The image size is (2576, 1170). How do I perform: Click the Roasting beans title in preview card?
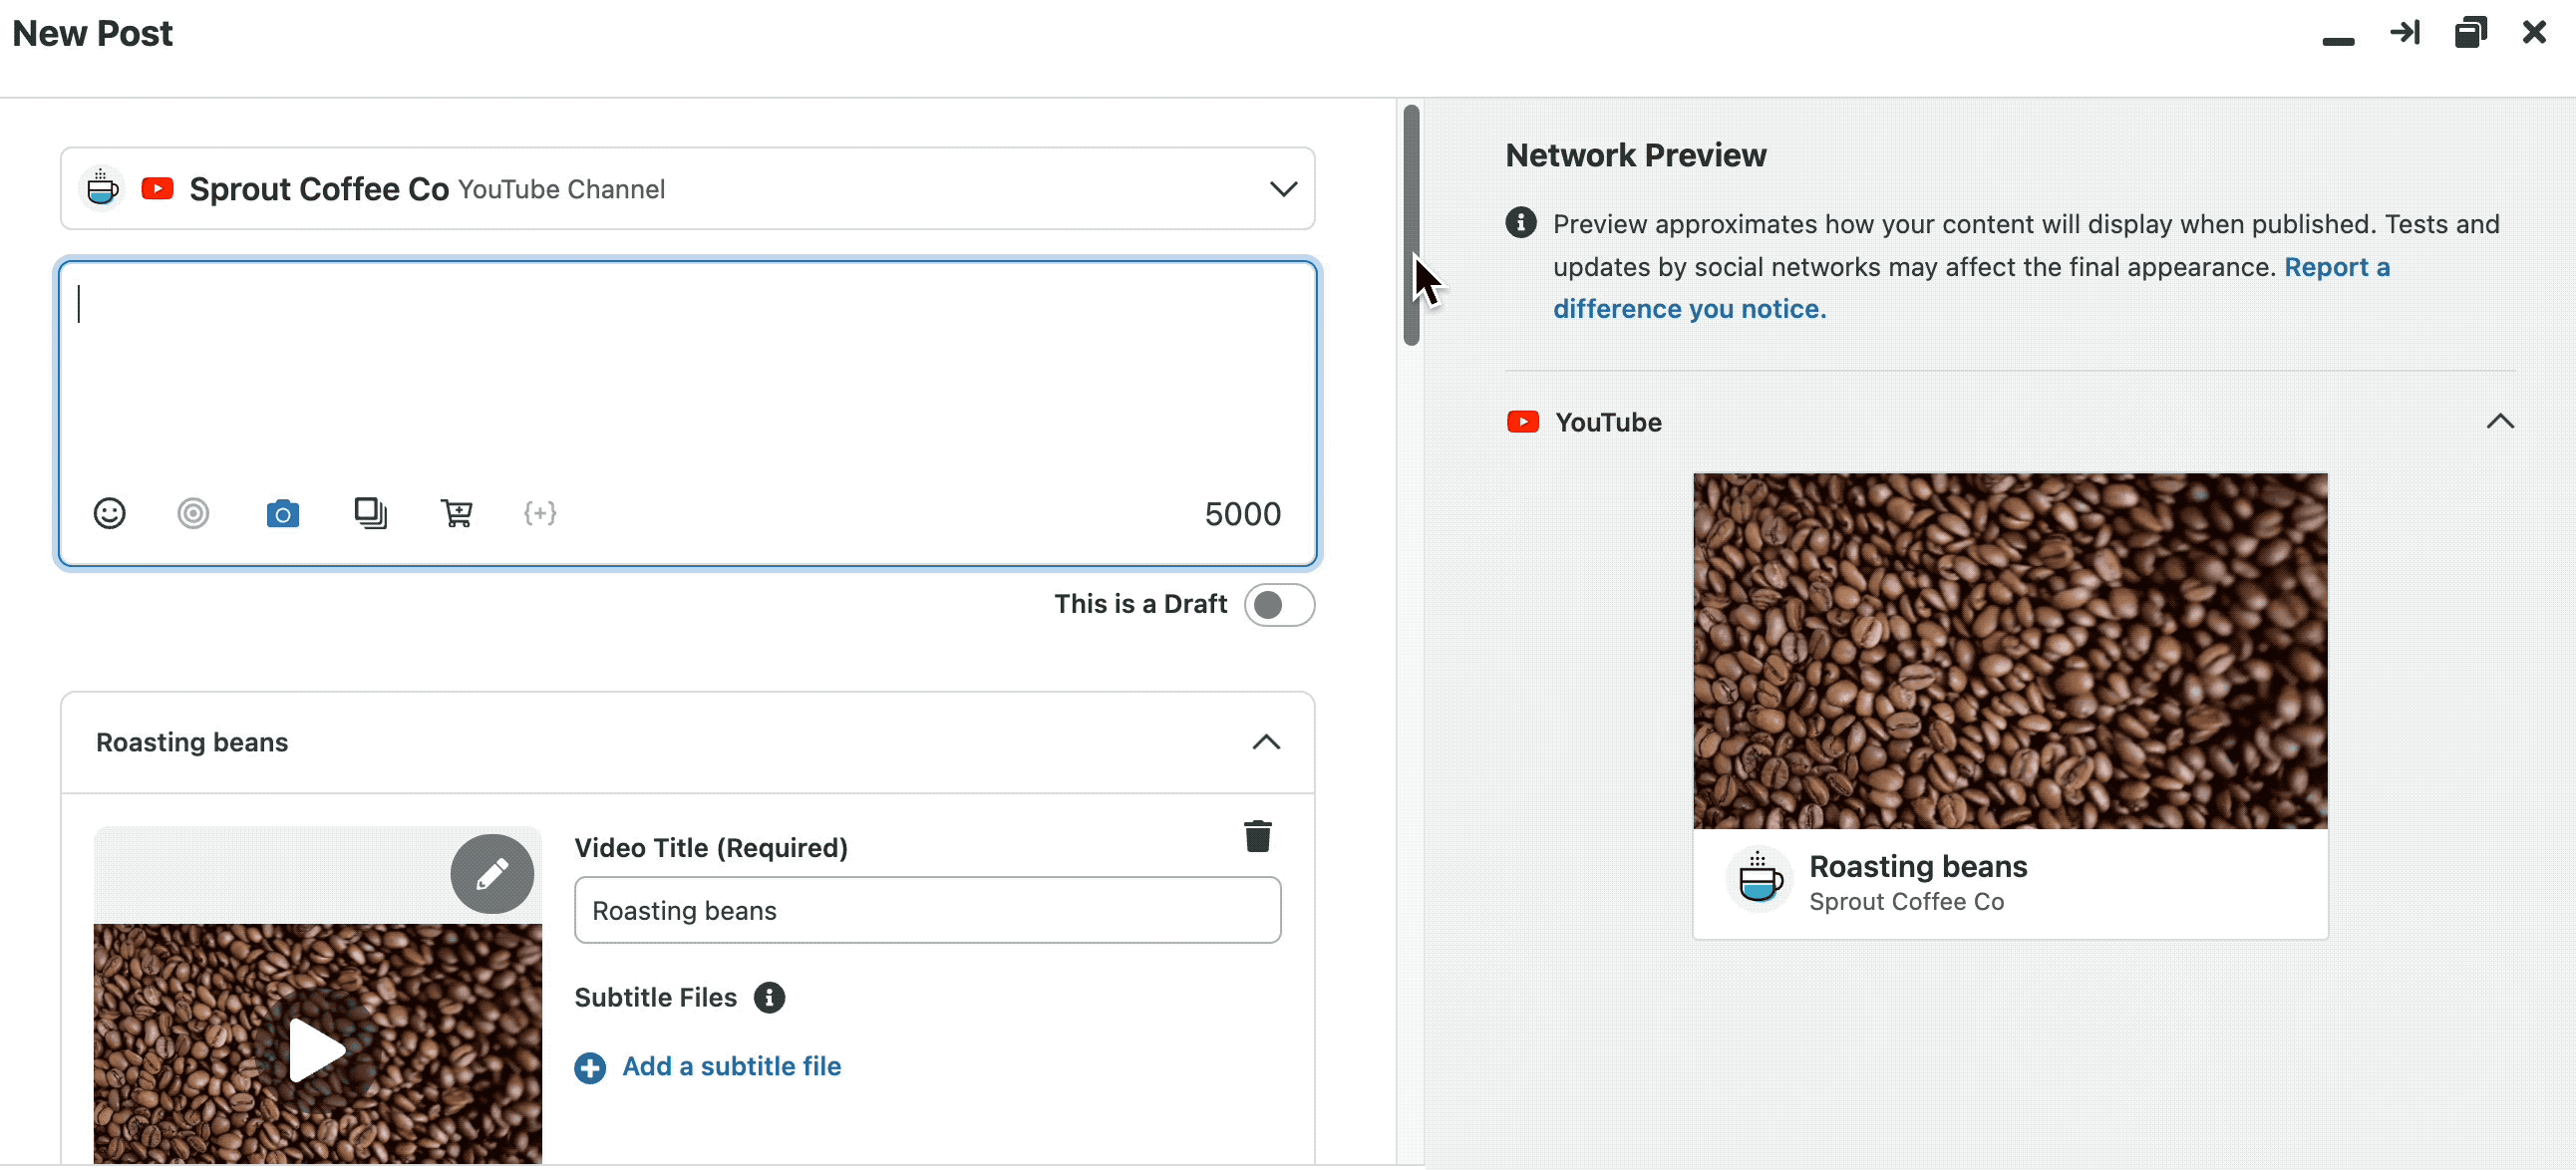tap(1918, 866)
